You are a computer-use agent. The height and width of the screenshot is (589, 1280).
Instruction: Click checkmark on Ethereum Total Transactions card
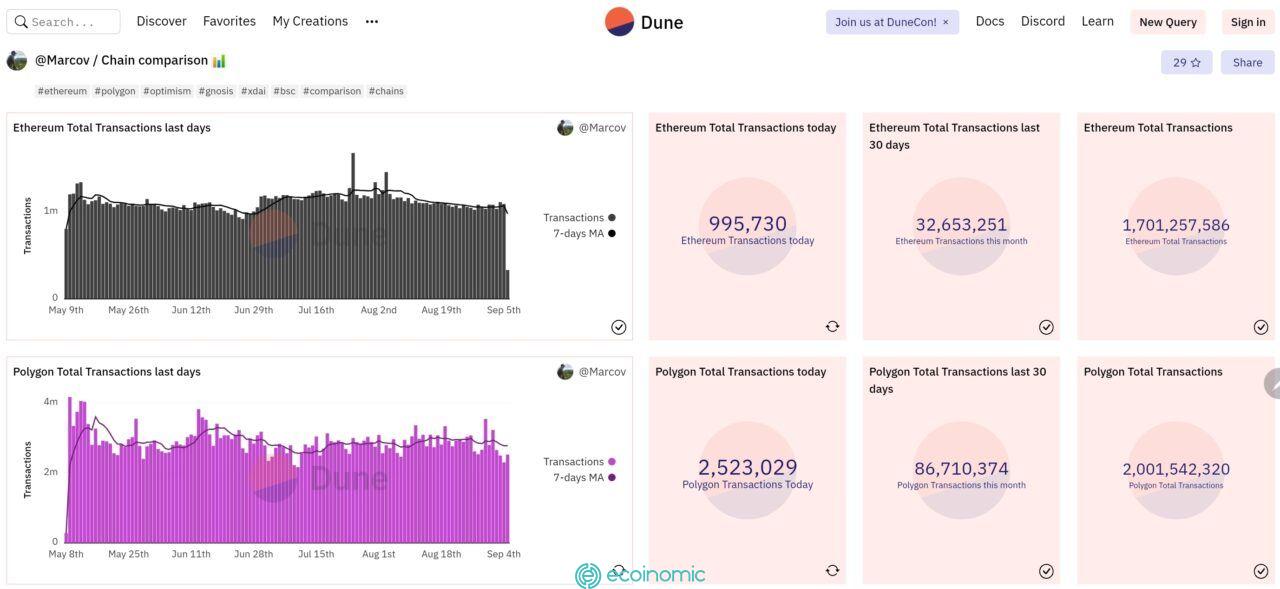[1261, 327]
